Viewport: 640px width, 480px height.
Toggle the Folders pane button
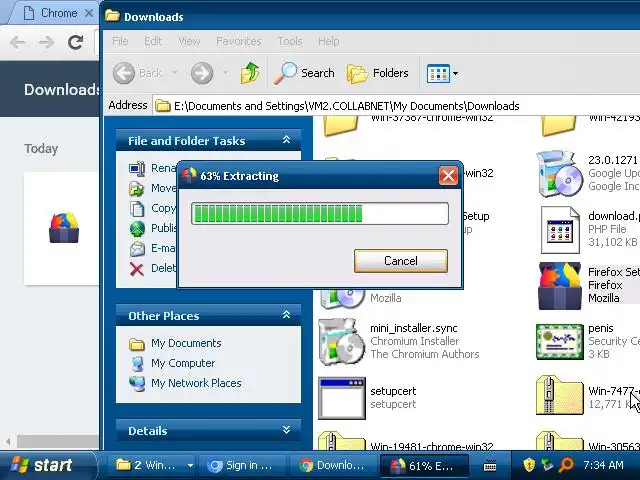[378, 73]
